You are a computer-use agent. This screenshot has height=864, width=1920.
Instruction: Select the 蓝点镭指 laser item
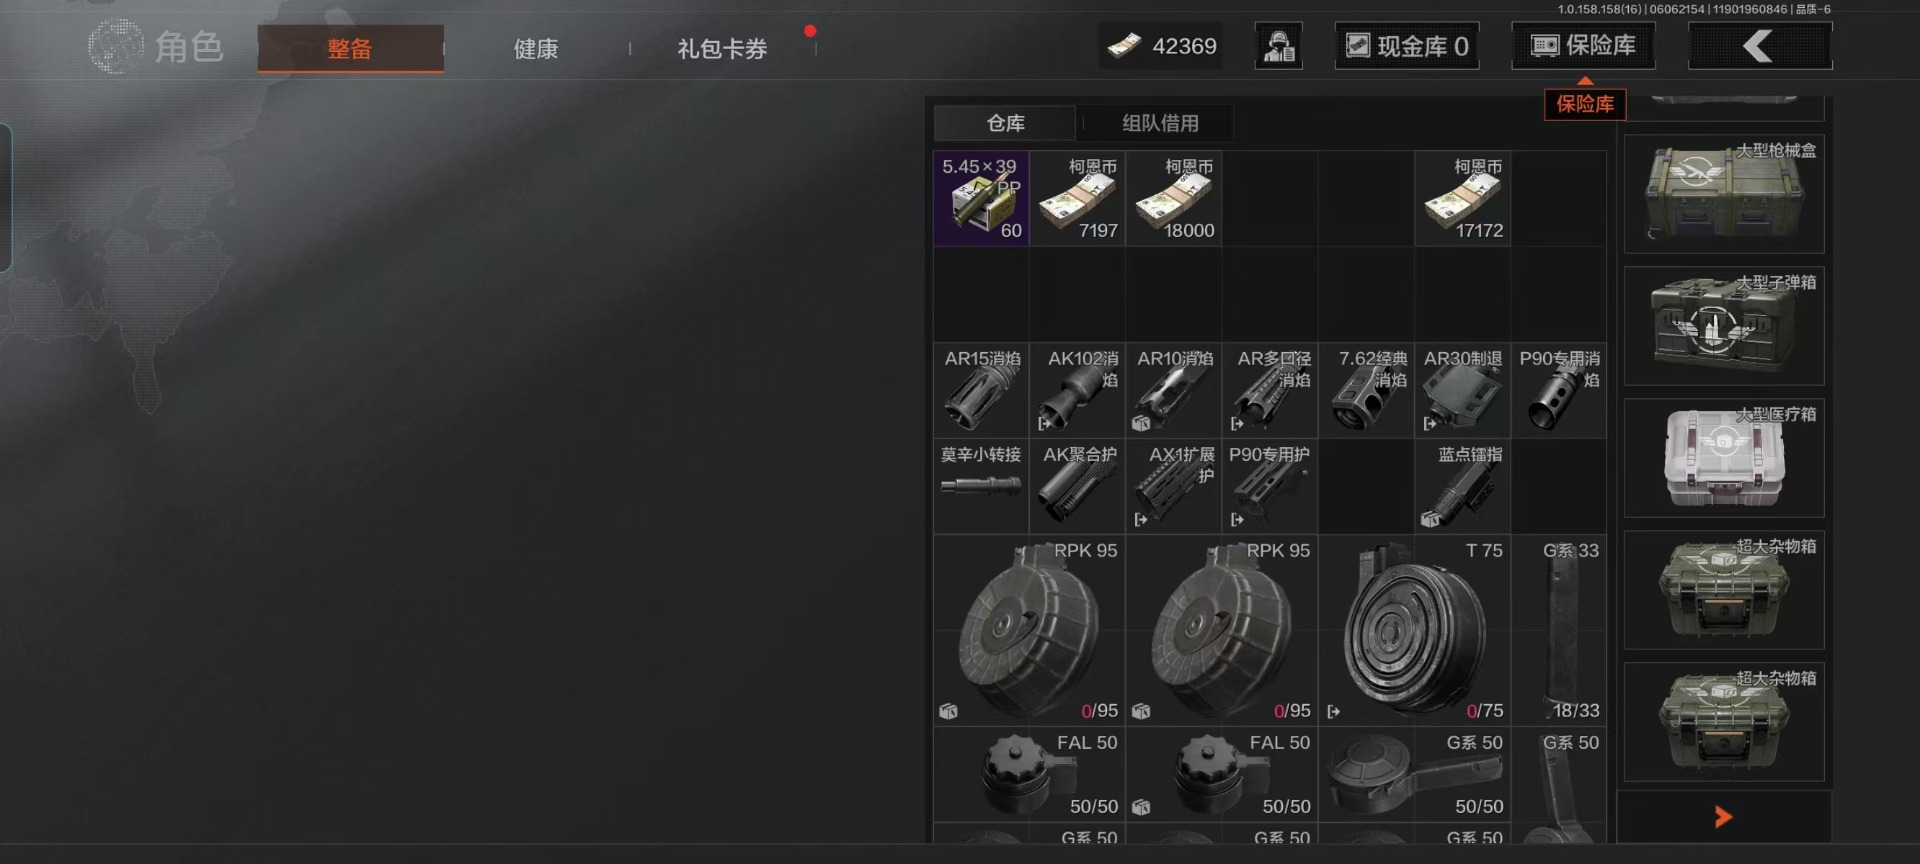(x=1463, y=486)
